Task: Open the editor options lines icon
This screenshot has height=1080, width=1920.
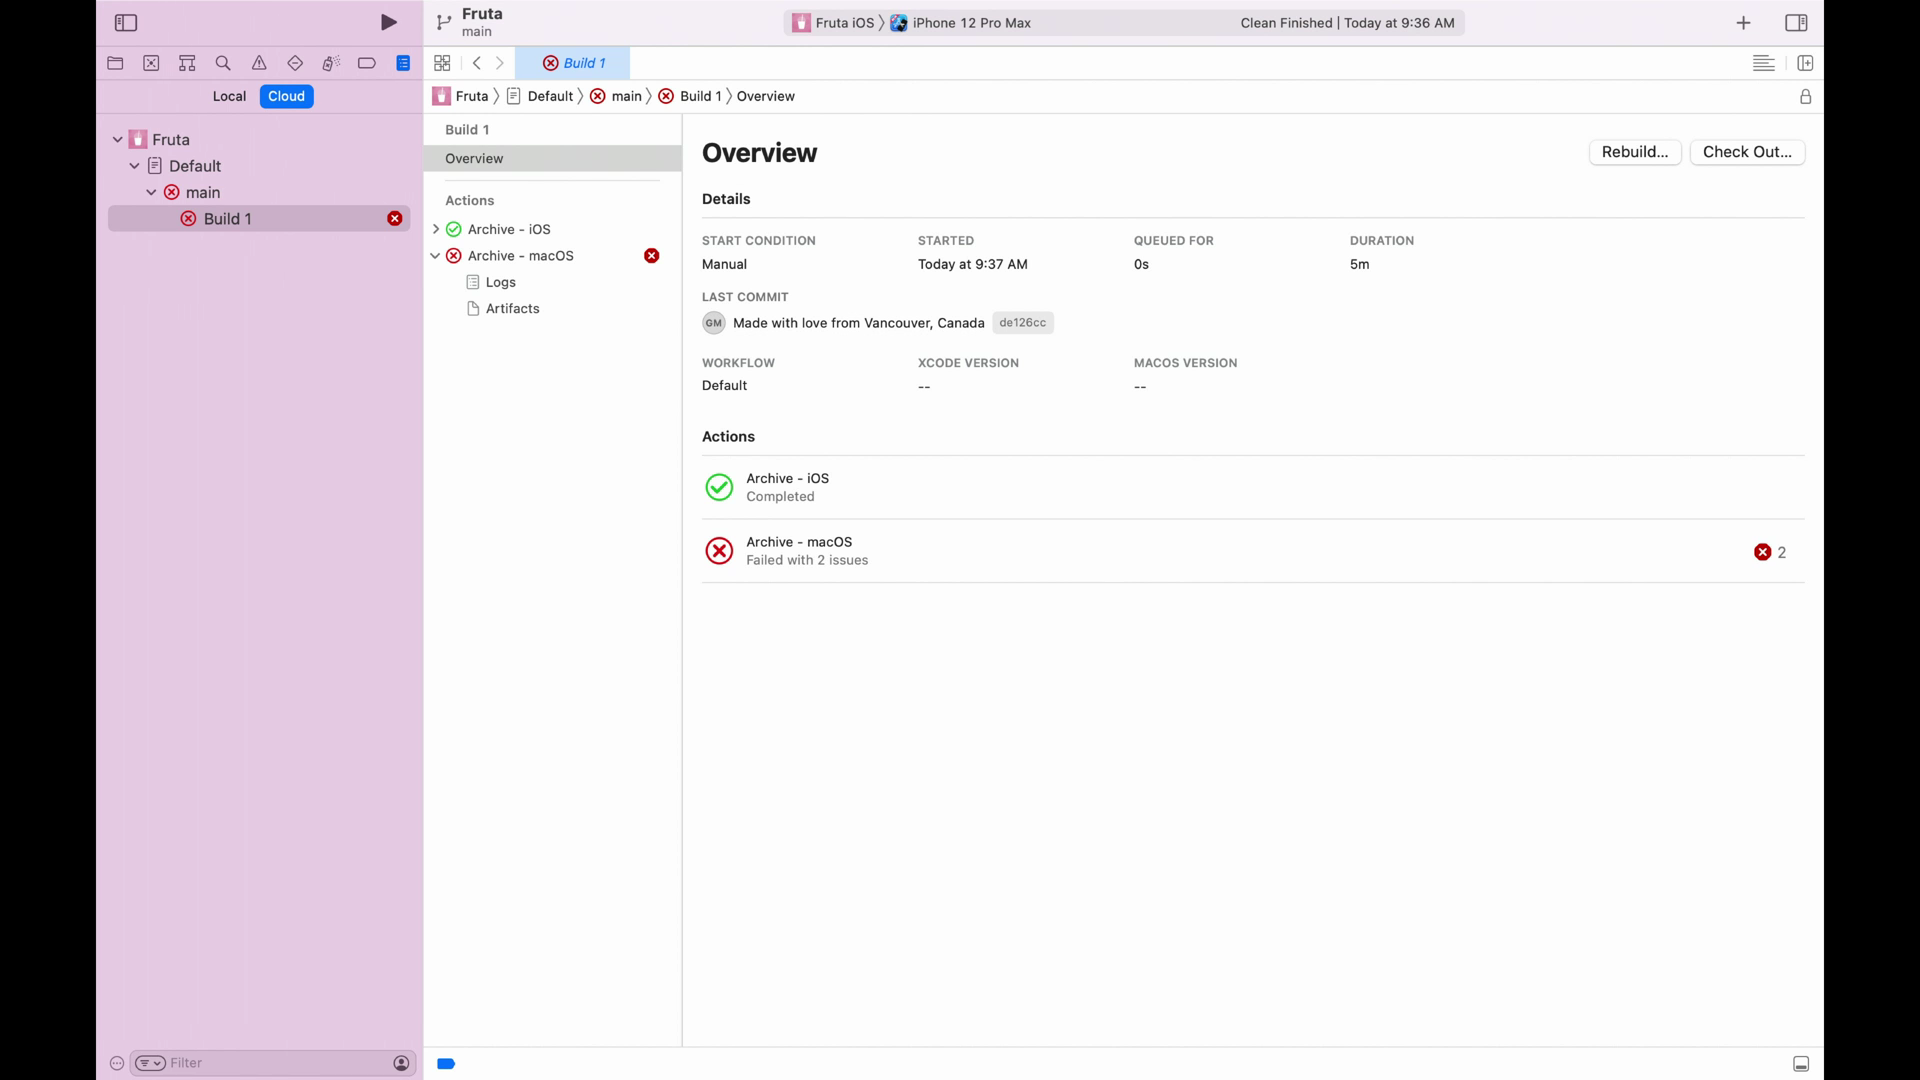Action: 1764,63
